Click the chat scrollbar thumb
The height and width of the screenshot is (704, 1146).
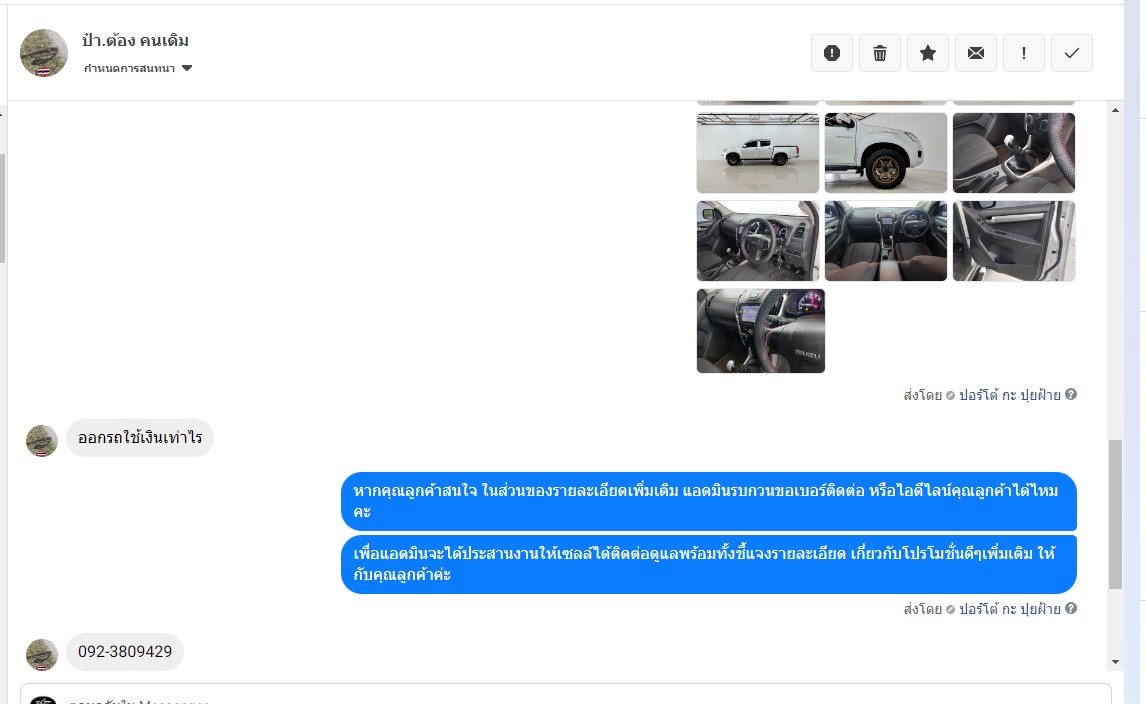tap(1115, 514)
